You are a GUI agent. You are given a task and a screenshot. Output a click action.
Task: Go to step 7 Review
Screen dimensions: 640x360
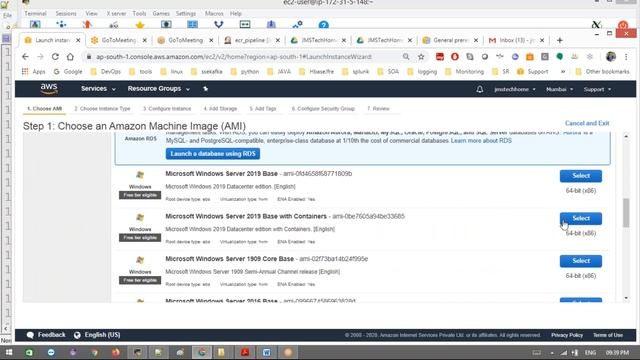click(378, 109)
